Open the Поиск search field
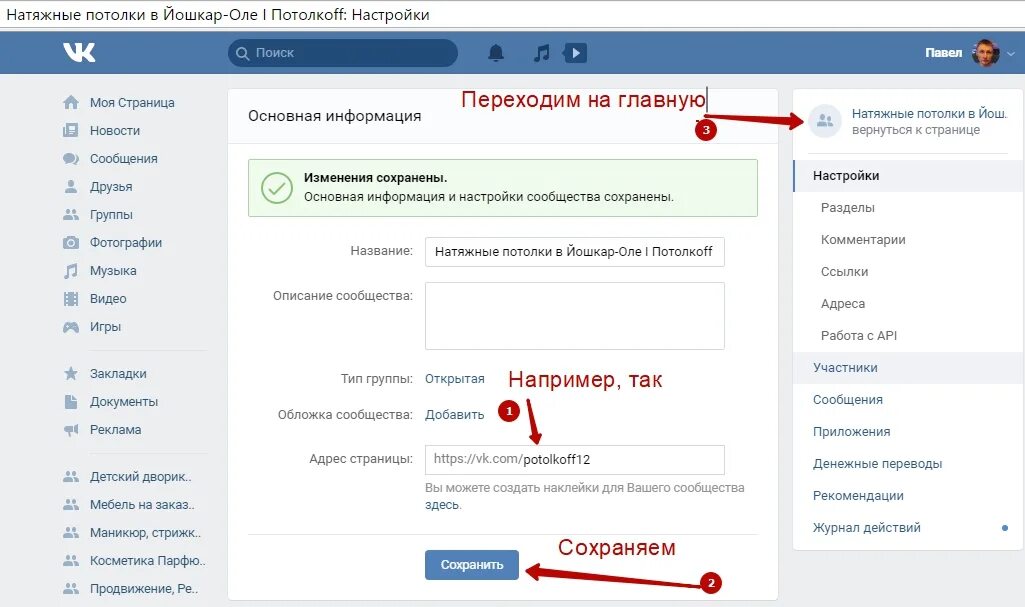The width and height of the screenshot is (1025, 607). coord(343,53)
